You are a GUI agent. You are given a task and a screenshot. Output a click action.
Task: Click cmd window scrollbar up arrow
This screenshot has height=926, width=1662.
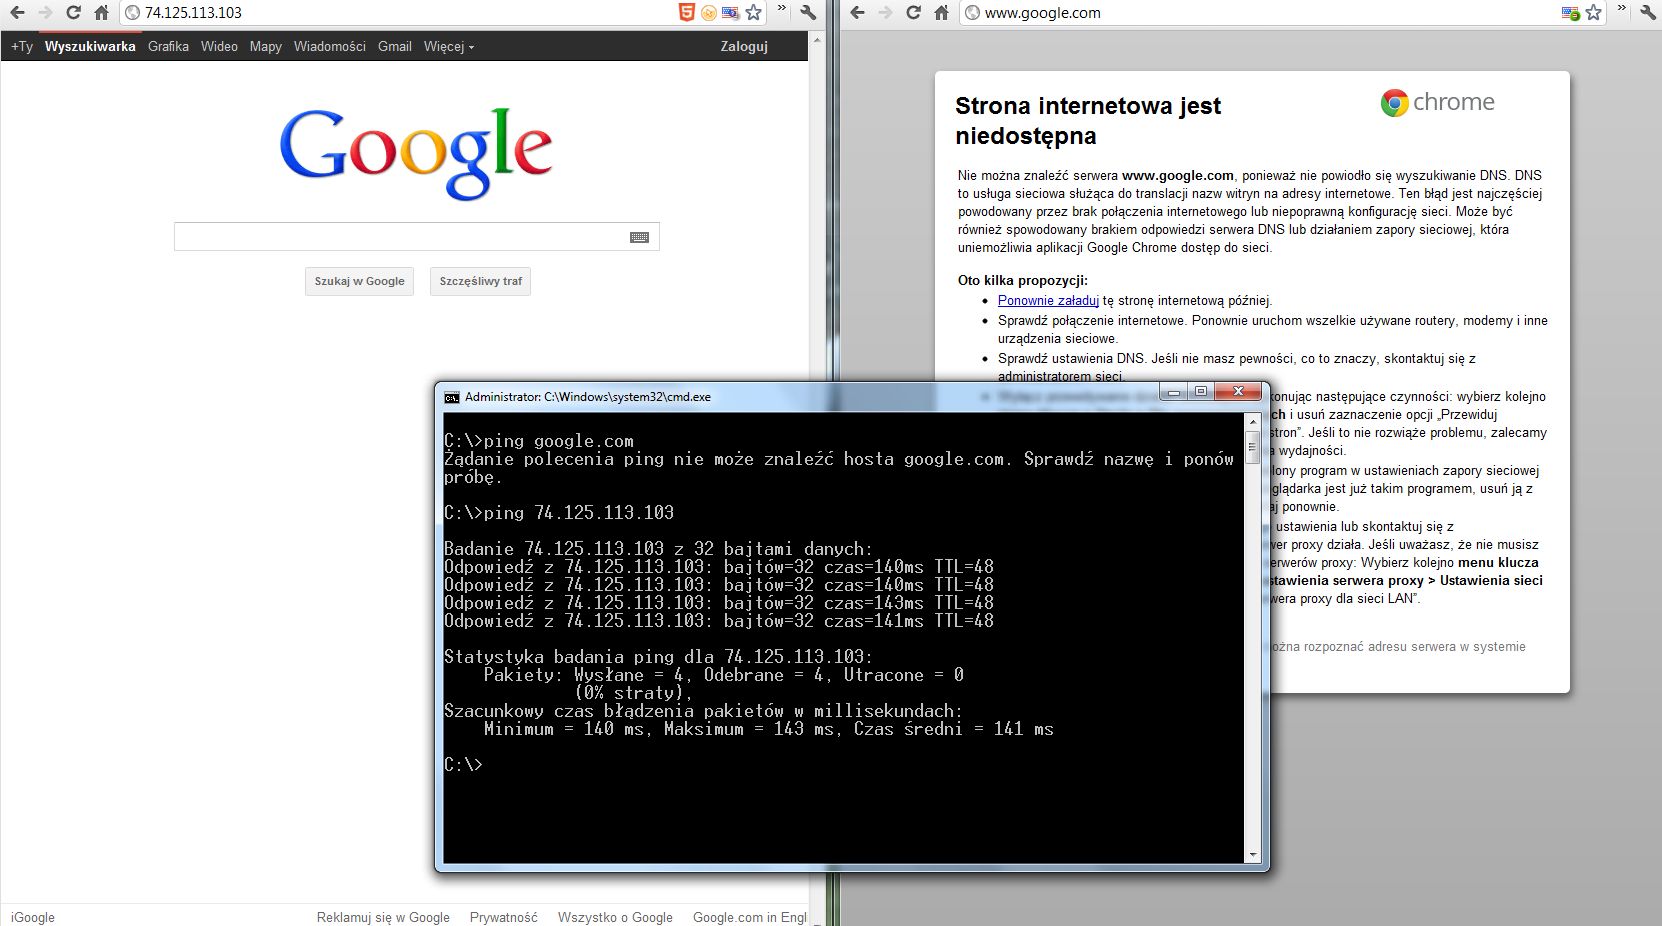click(1252, 423)
